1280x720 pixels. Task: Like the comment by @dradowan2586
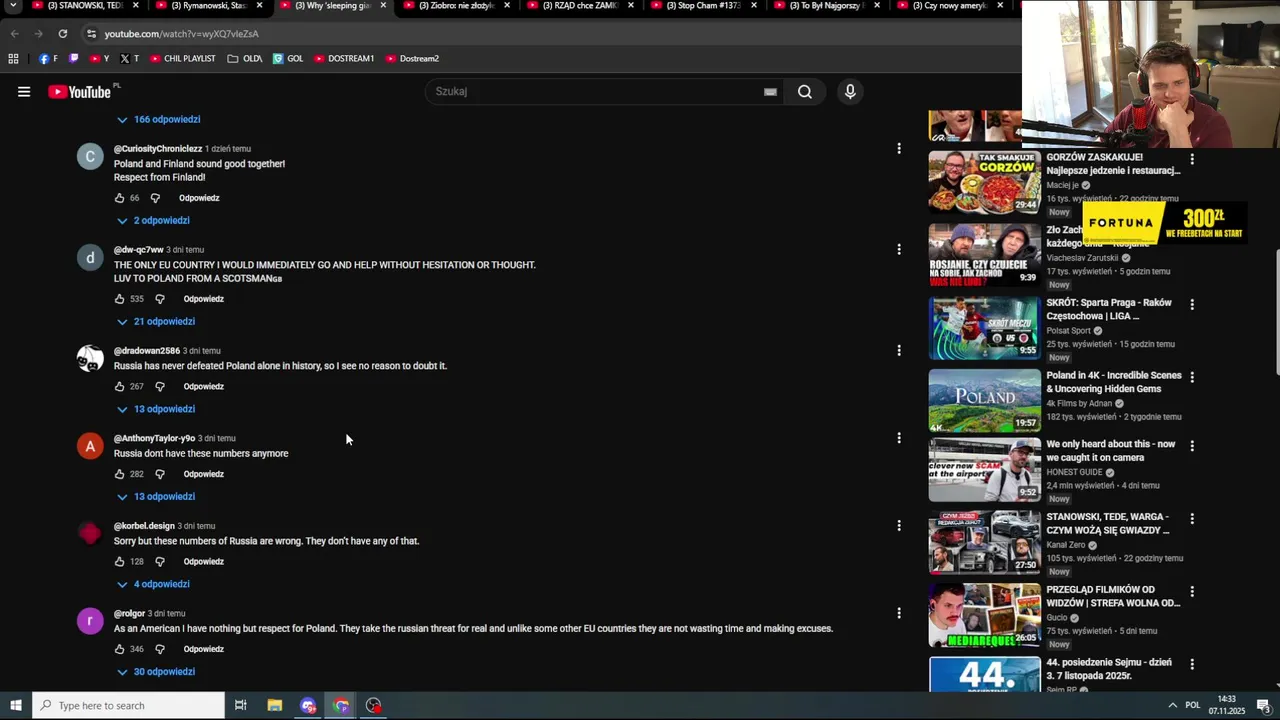(119, 387)
